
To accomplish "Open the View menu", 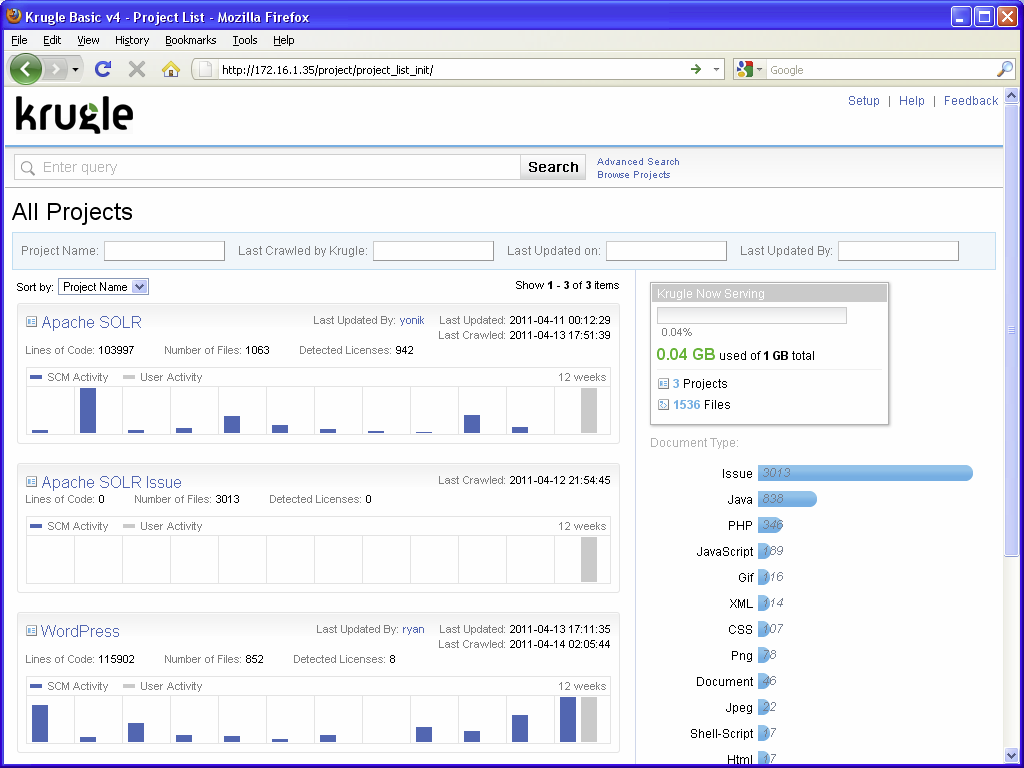I will 88,40.
